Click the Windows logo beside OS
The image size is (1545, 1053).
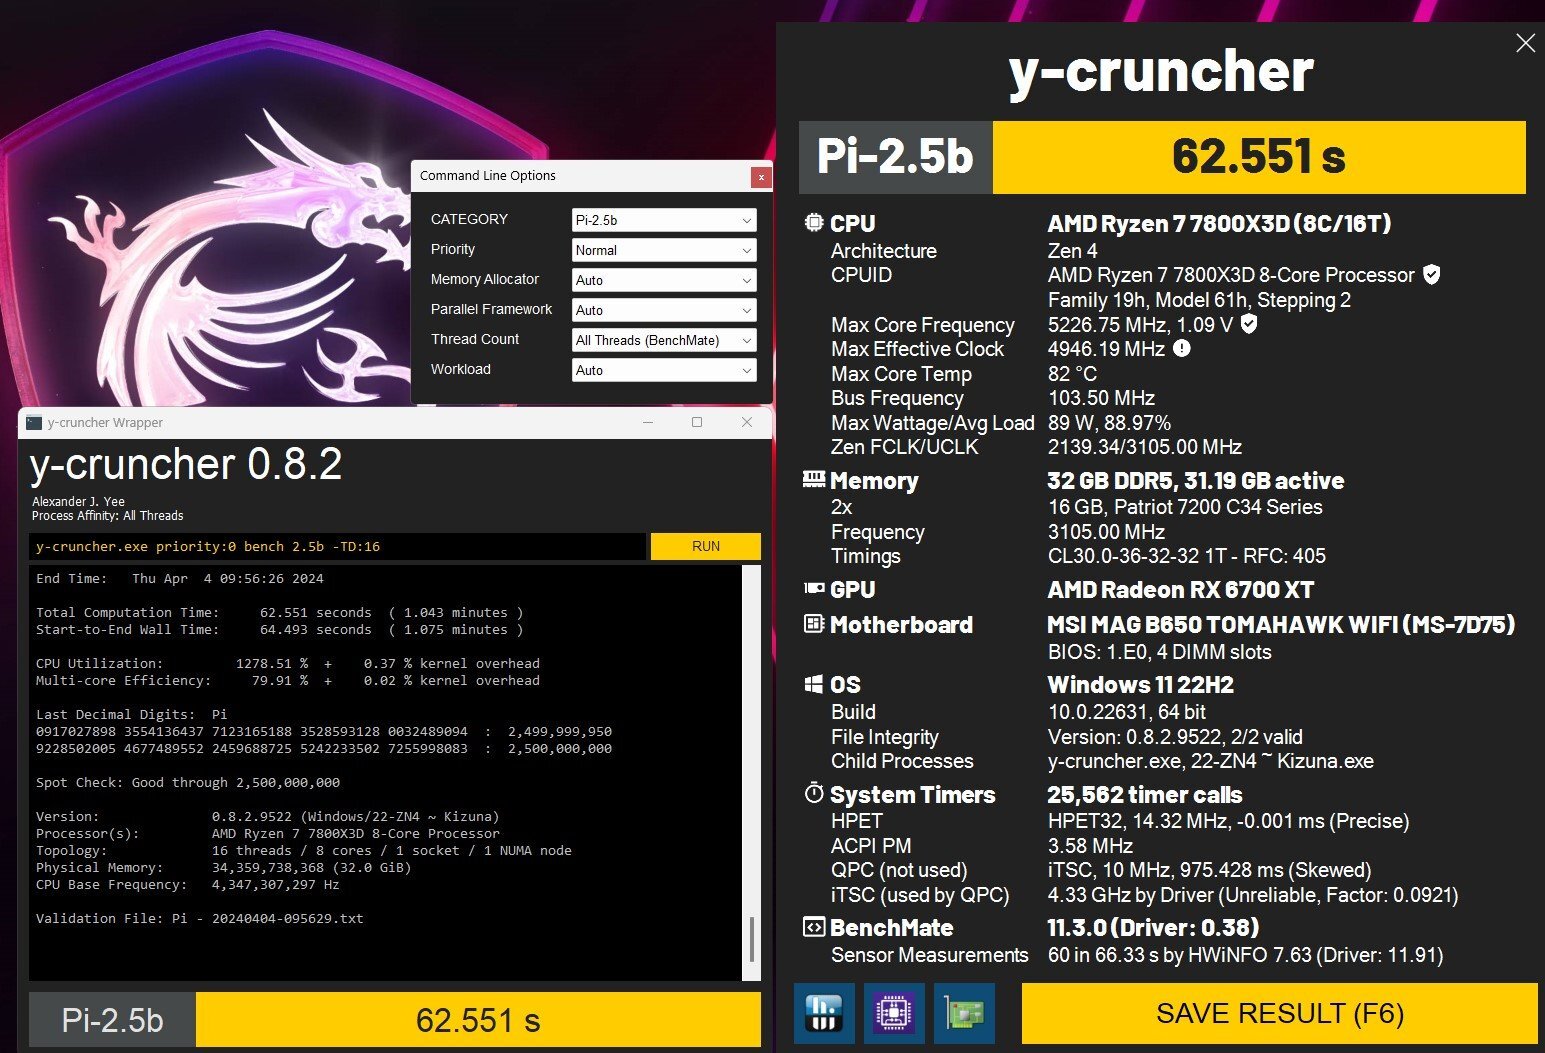(x=814, y=684)
